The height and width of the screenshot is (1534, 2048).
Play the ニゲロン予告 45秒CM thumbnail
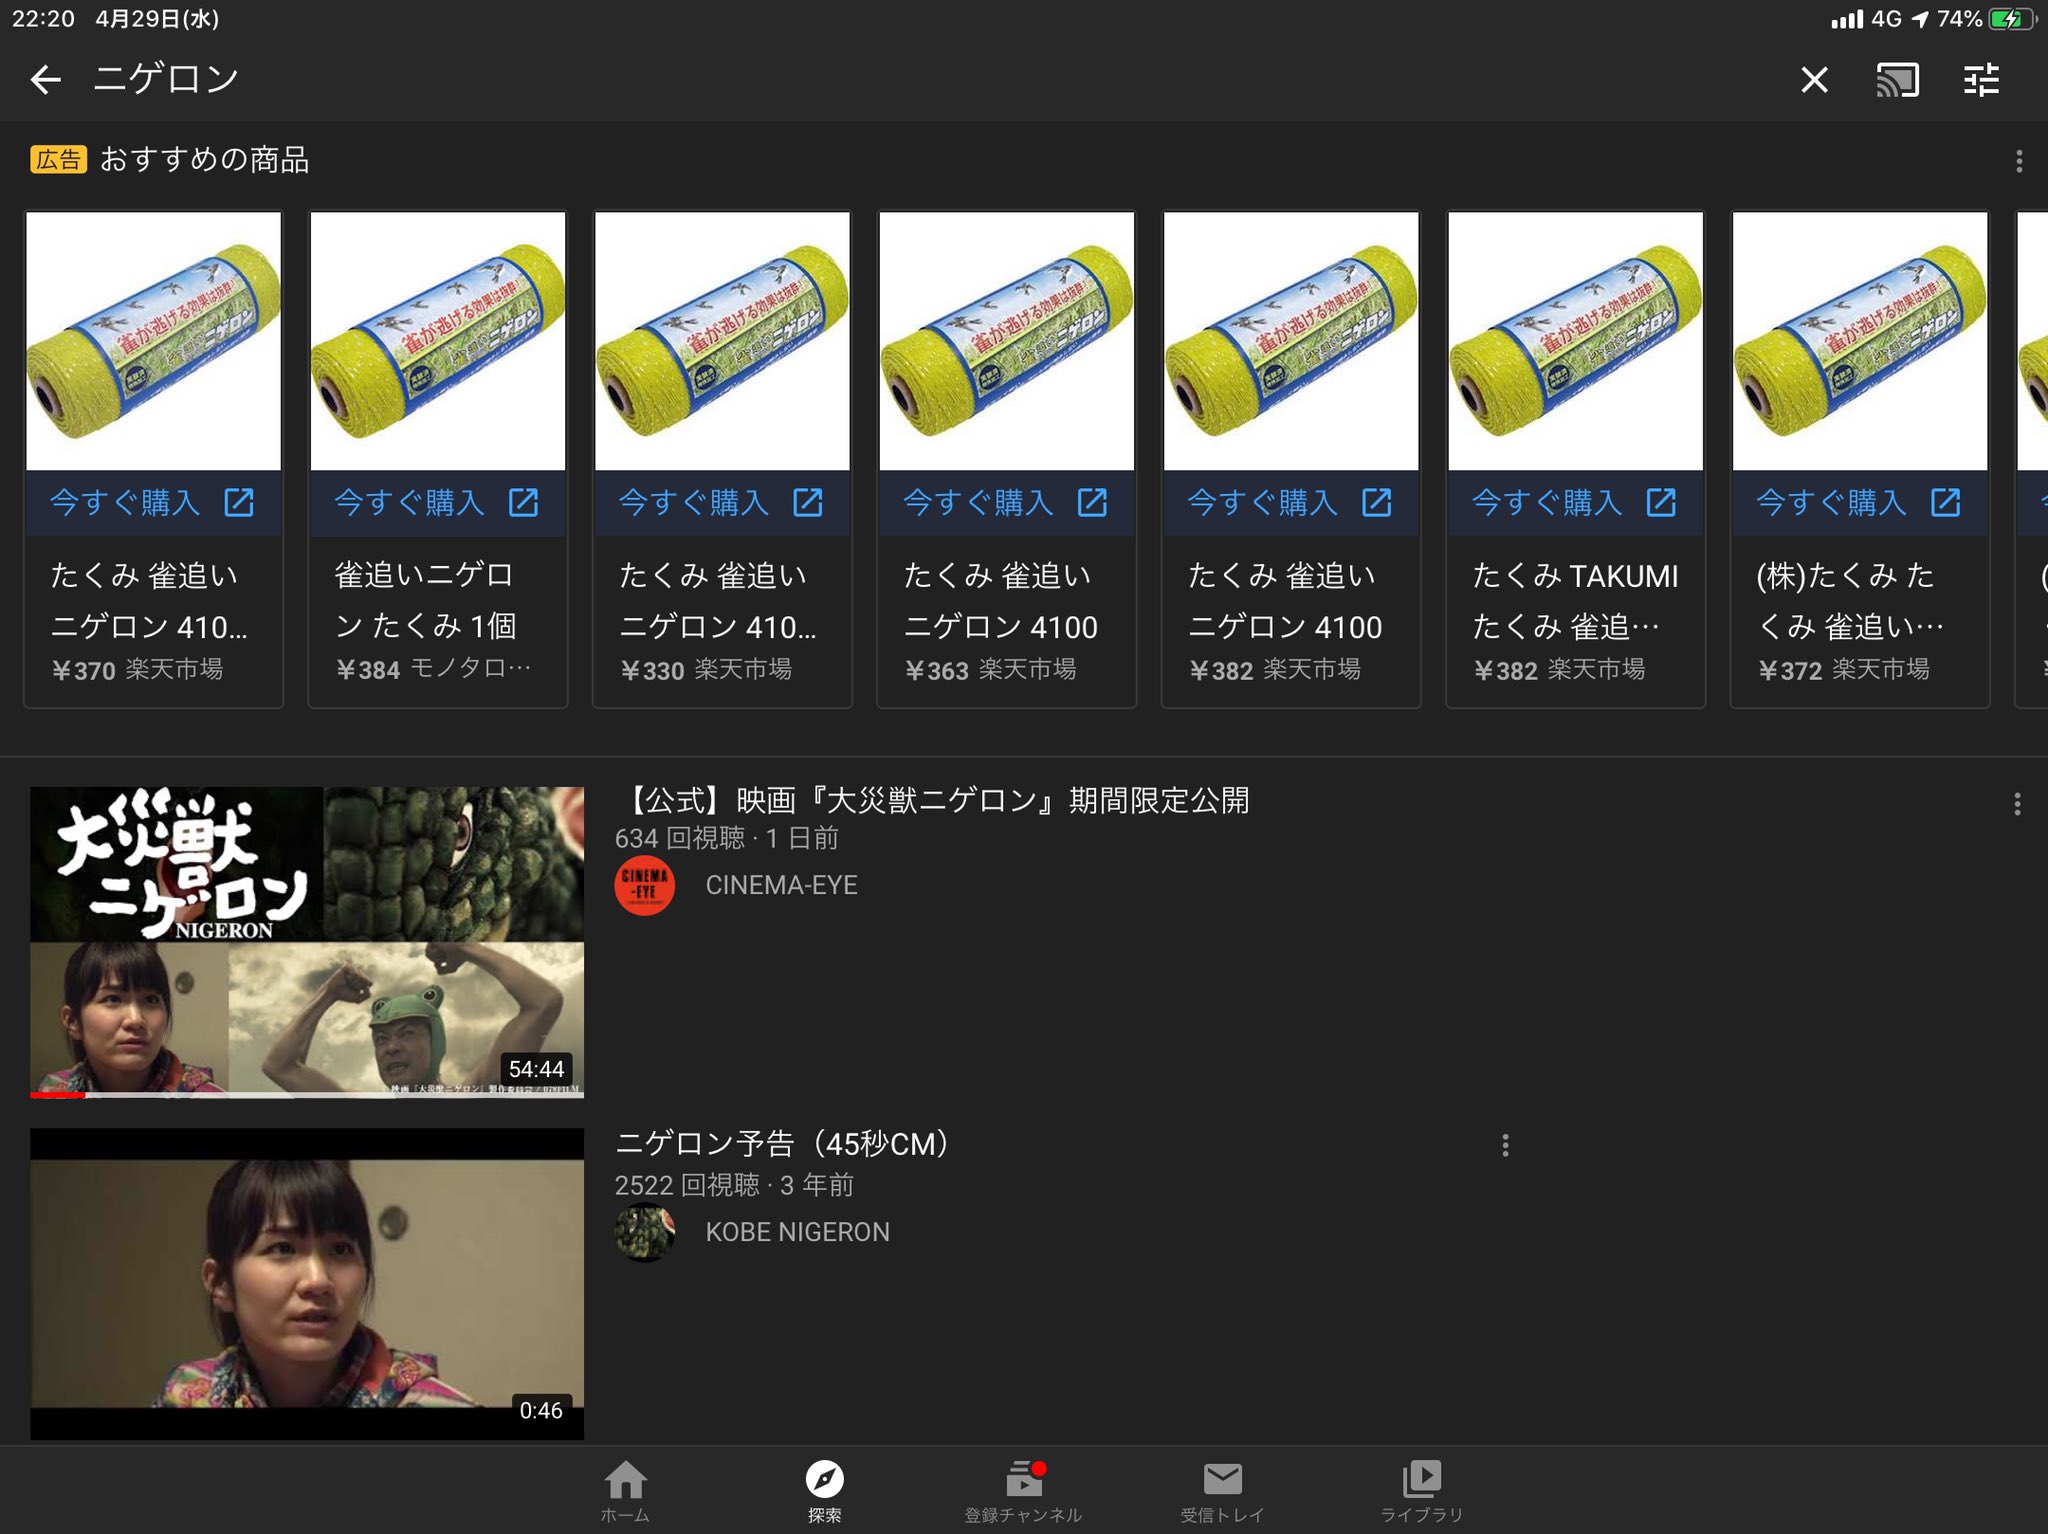(x=307, y=1284)
